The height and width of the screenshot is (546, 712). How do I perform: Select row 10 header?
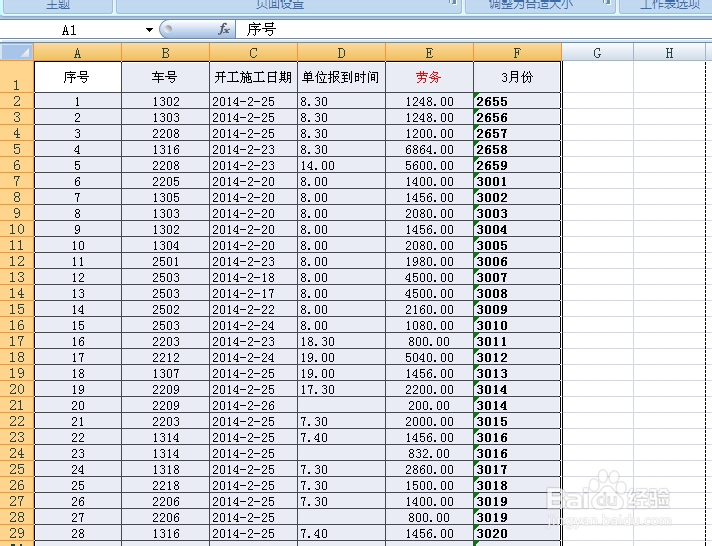[x=17, y=229]
